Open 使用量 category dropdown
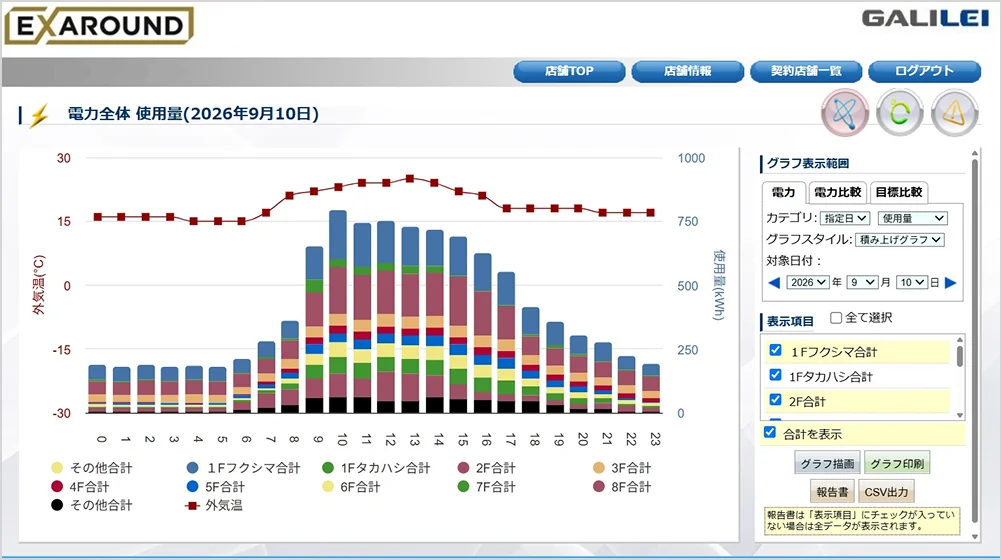This screenshot has width=1002, height=560. 913,218
